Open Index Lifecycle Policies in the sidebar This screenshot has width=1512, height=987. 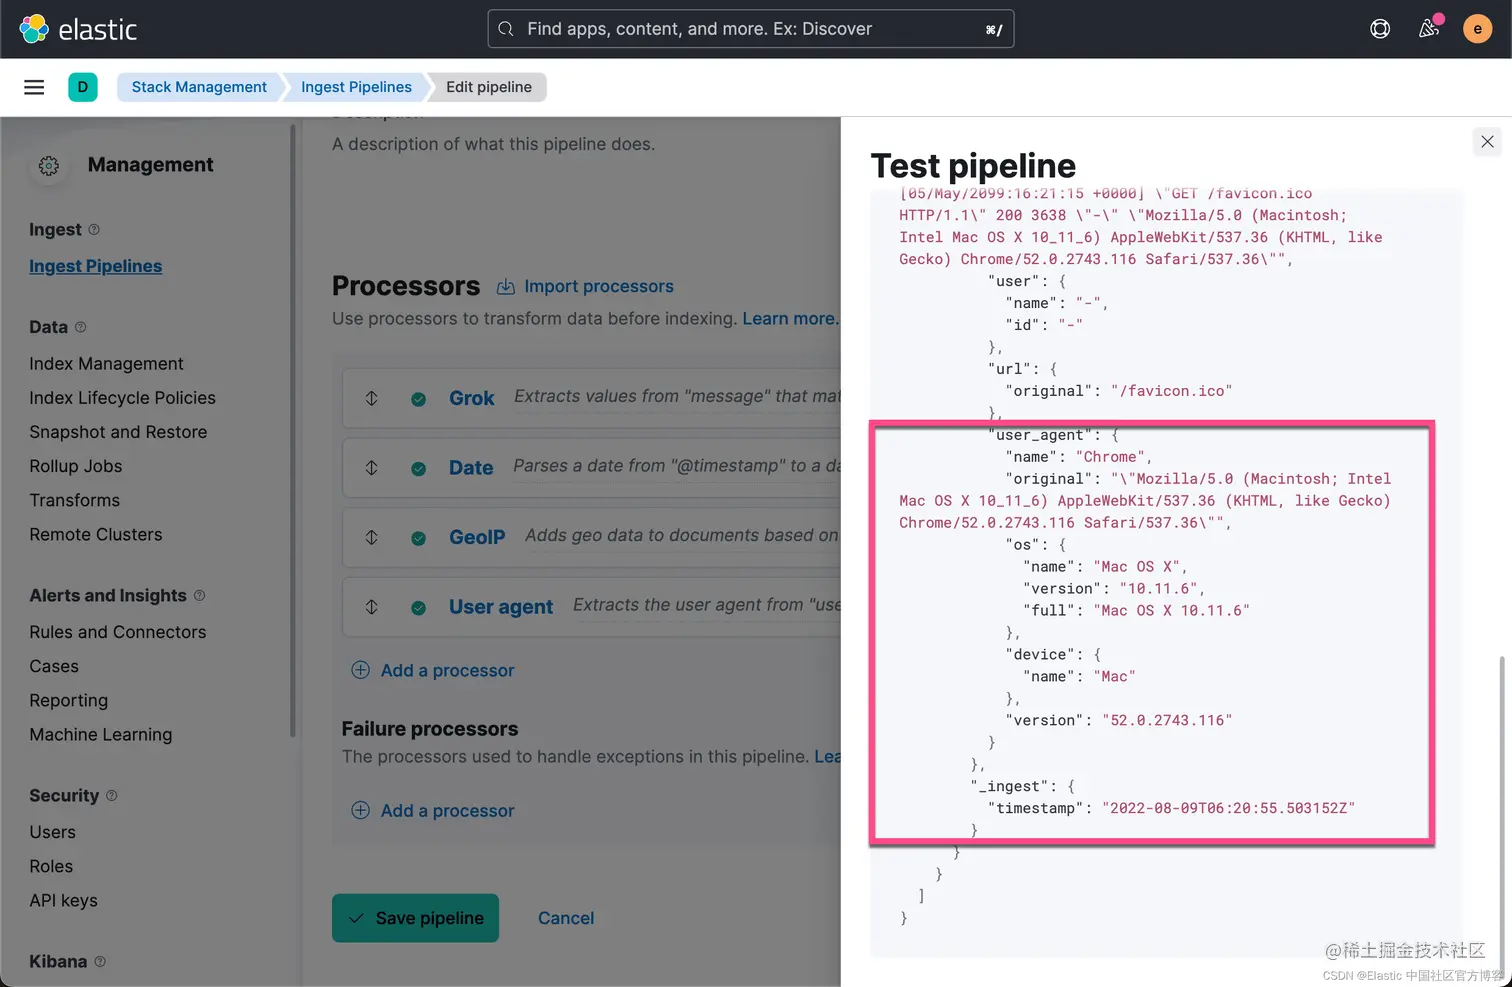[x=122, y=398]
